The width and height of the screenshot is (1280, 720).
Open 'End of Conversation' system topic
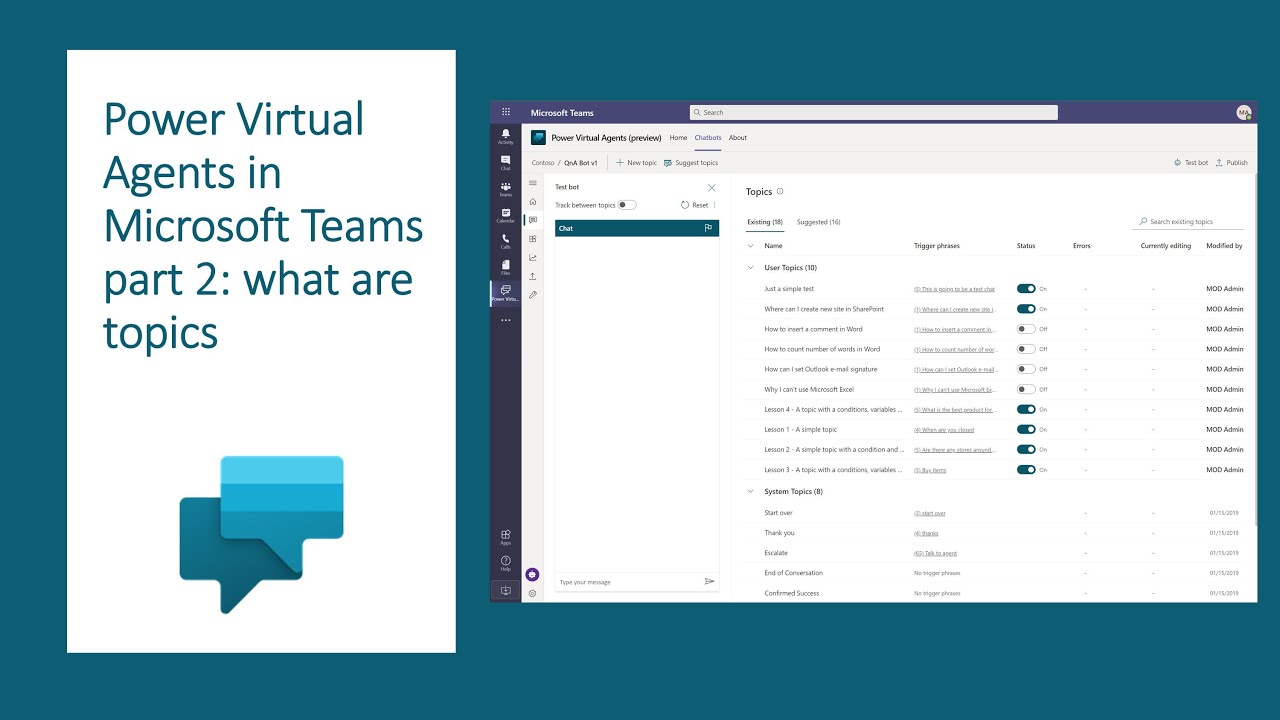pyautogui.click(x=794, y=573)
